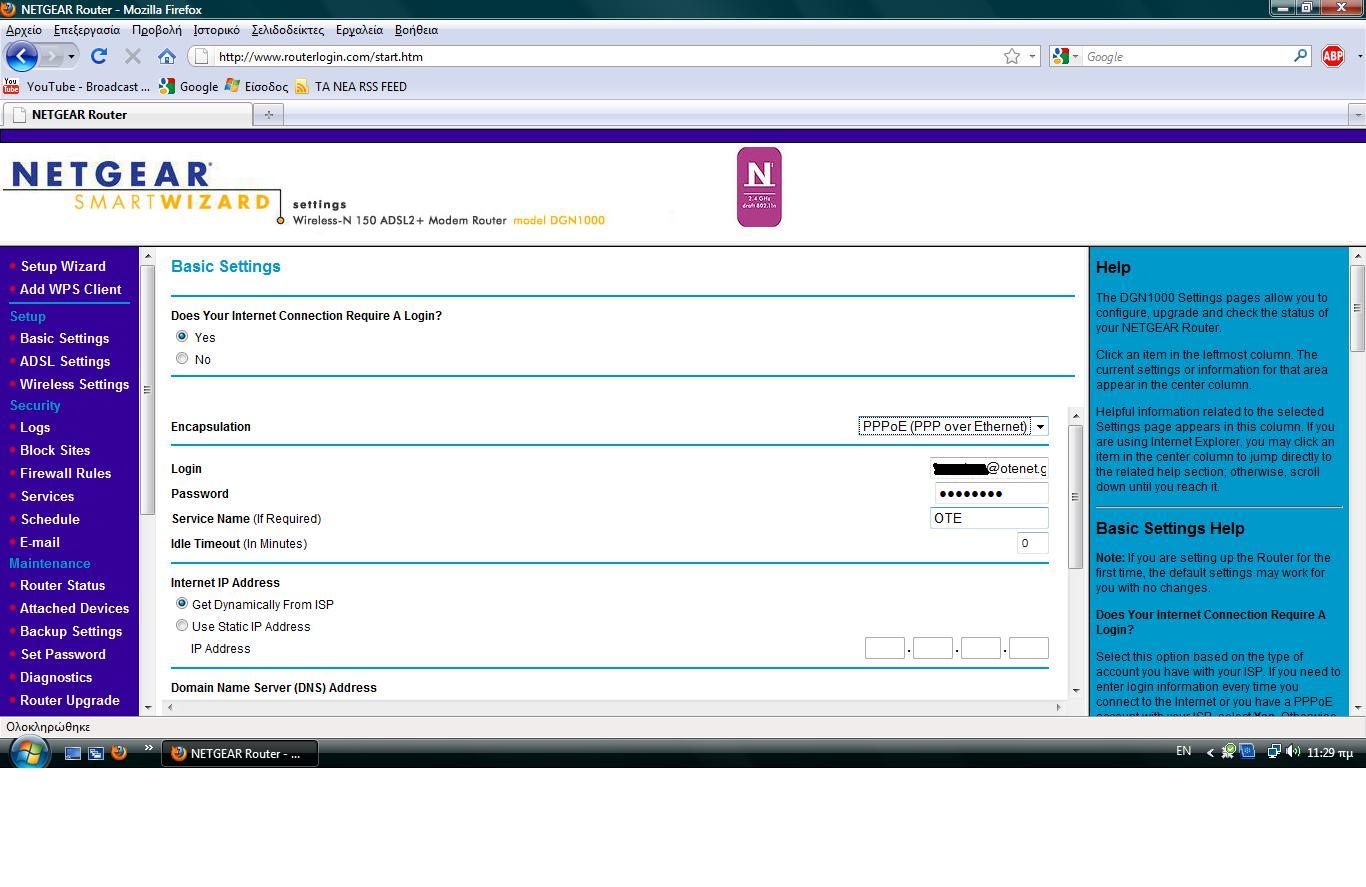Open the YouTube - Broadcast bookmark
This screenshot has height=887, width=1366.
pyautogui.click(x=77, y=86)
